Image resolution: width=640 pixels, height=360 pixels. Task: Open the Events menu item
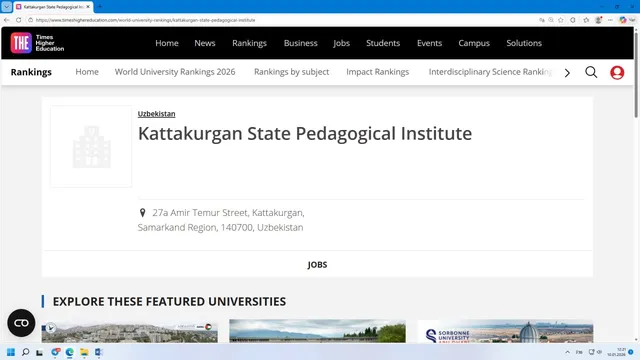tap(429, 43)
